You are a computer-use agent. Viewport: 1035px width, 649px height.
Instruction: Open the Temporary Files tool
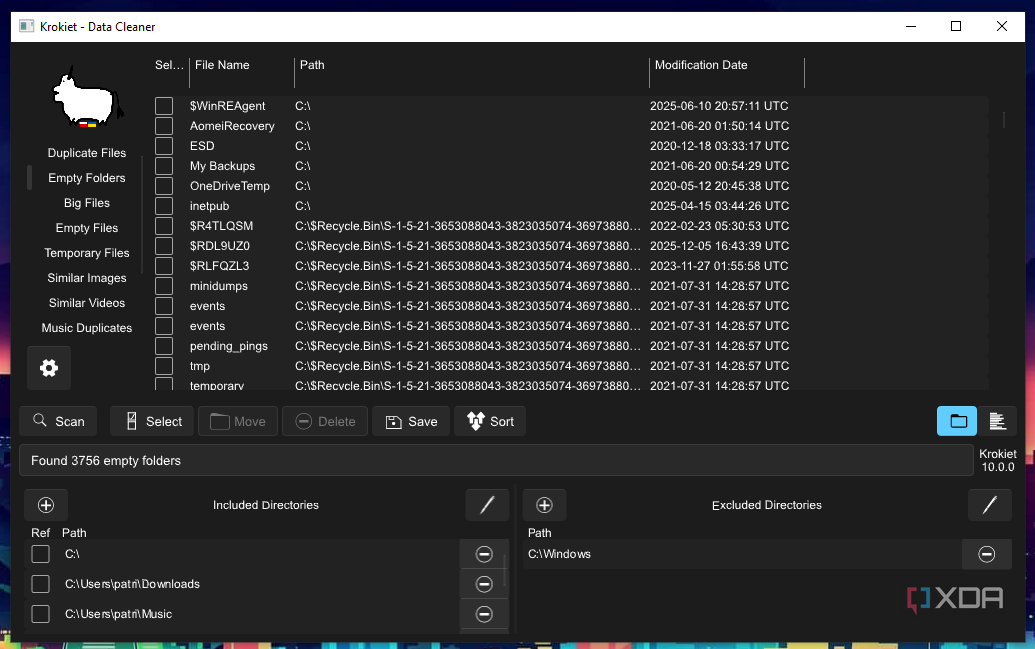pos(86,253)
